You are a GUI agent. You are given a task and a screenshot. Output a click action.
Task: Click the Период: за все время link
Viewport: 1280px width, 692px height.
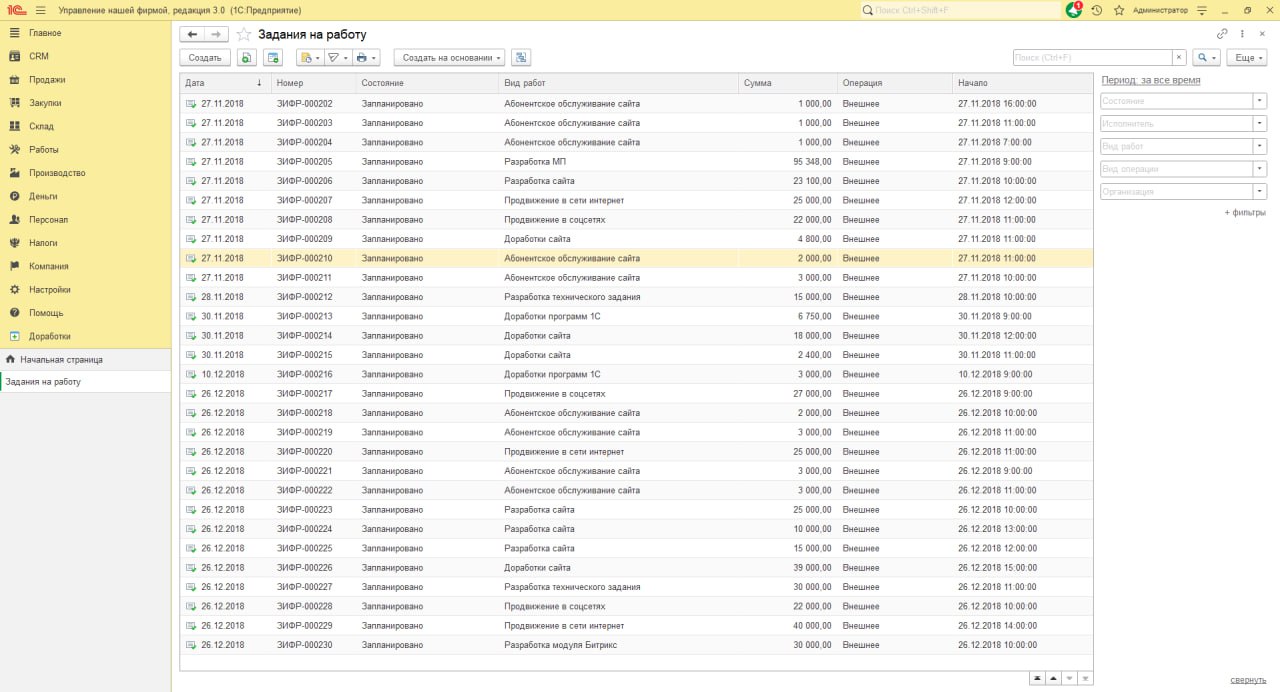(x=1150, y=80)
